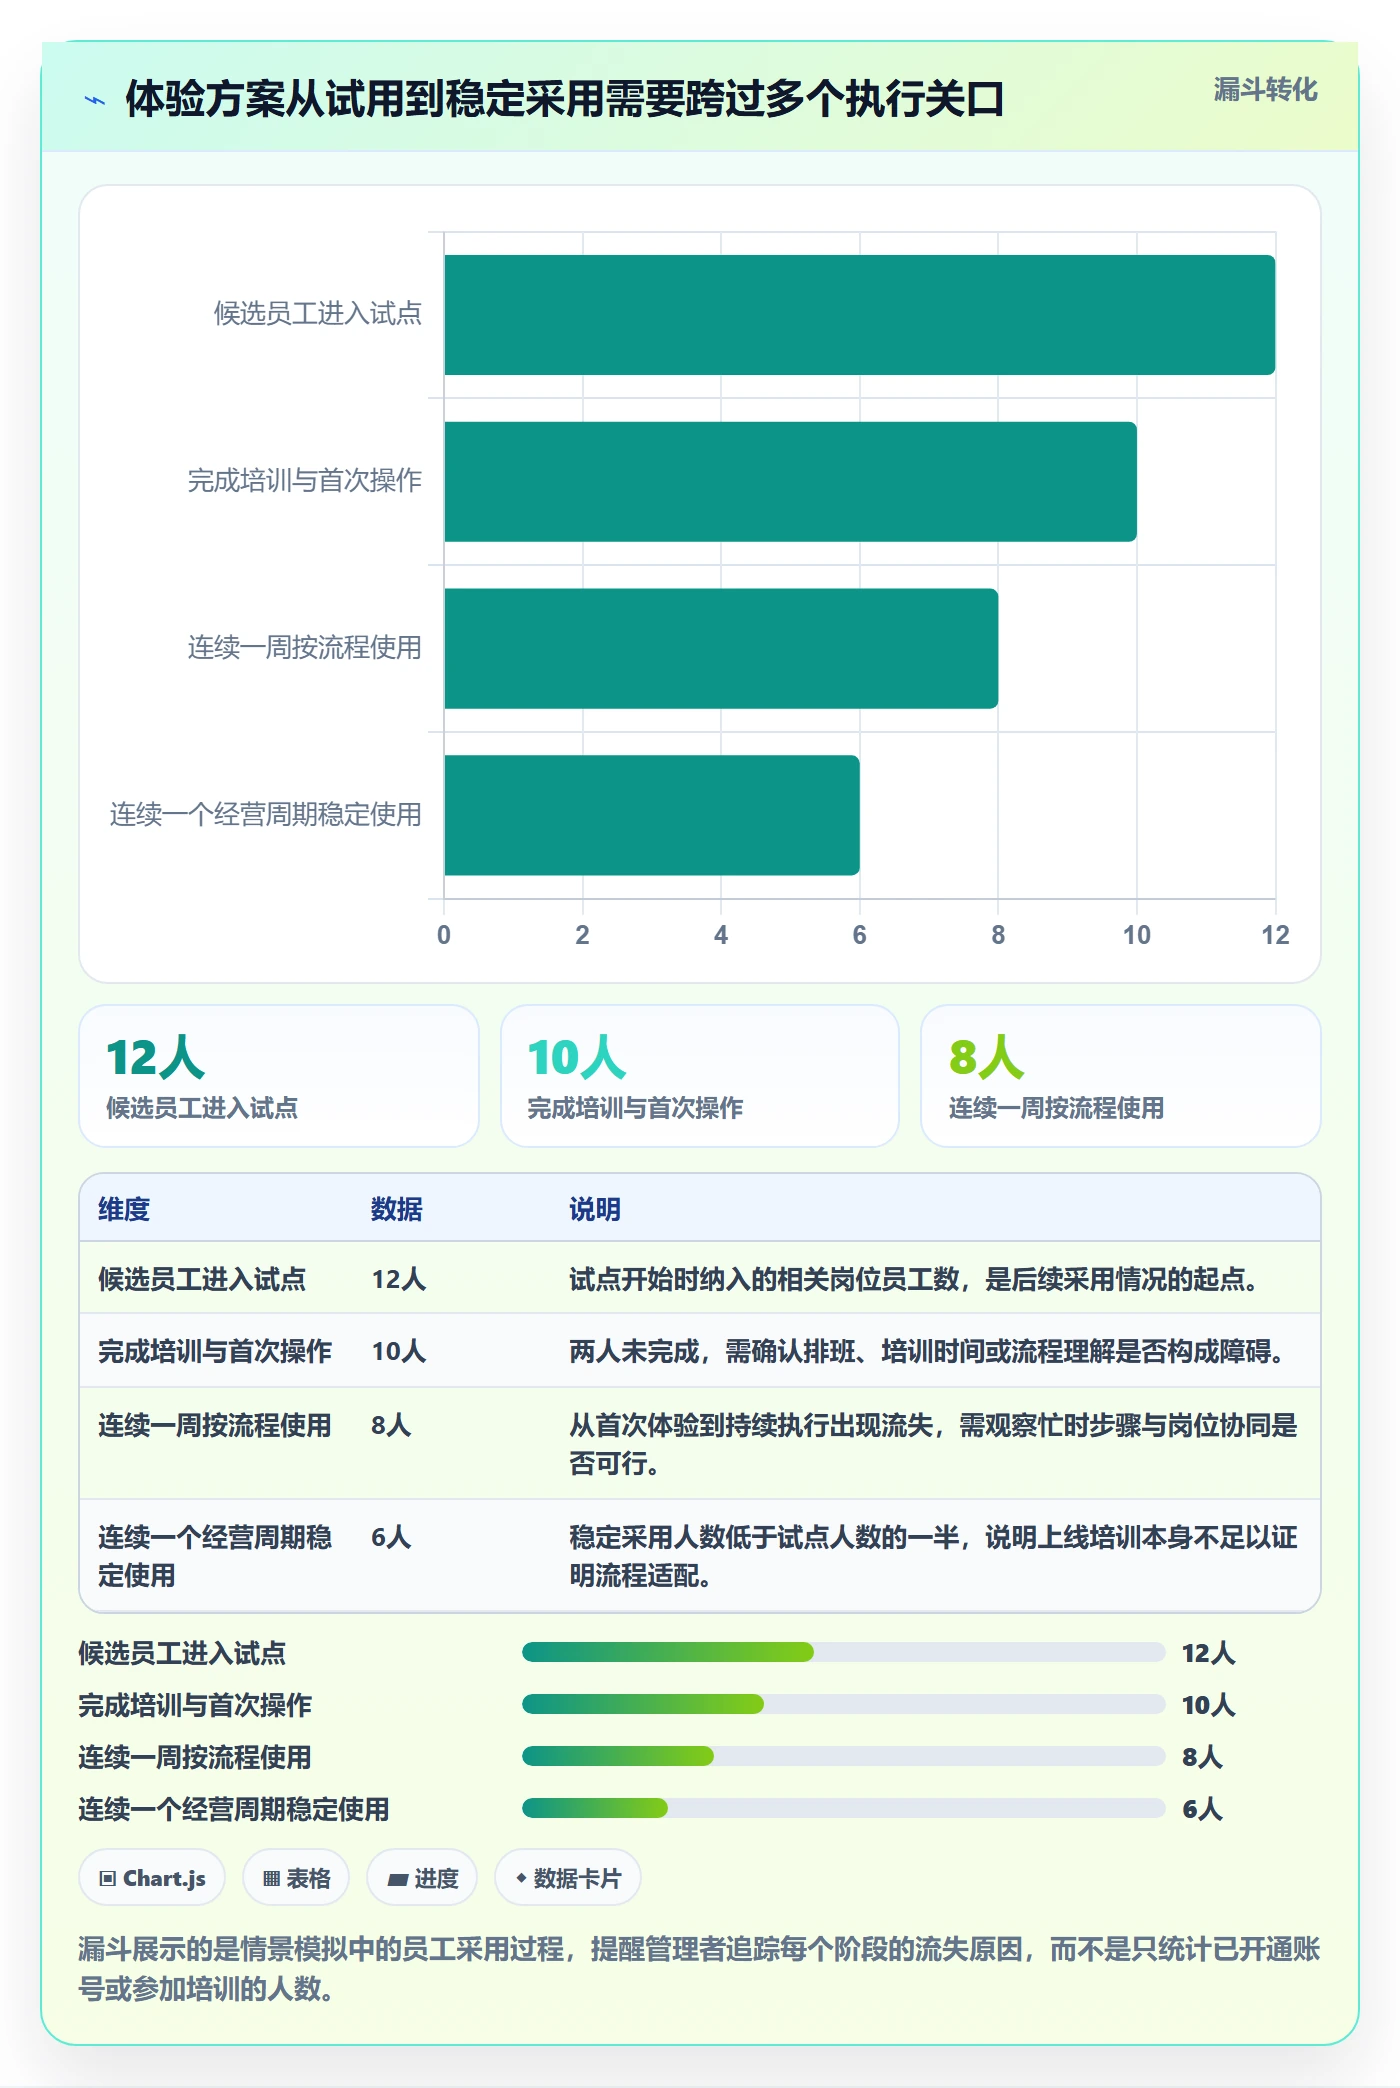Click chart axis label 连续一周按流程使用

[x=305, y=648]
